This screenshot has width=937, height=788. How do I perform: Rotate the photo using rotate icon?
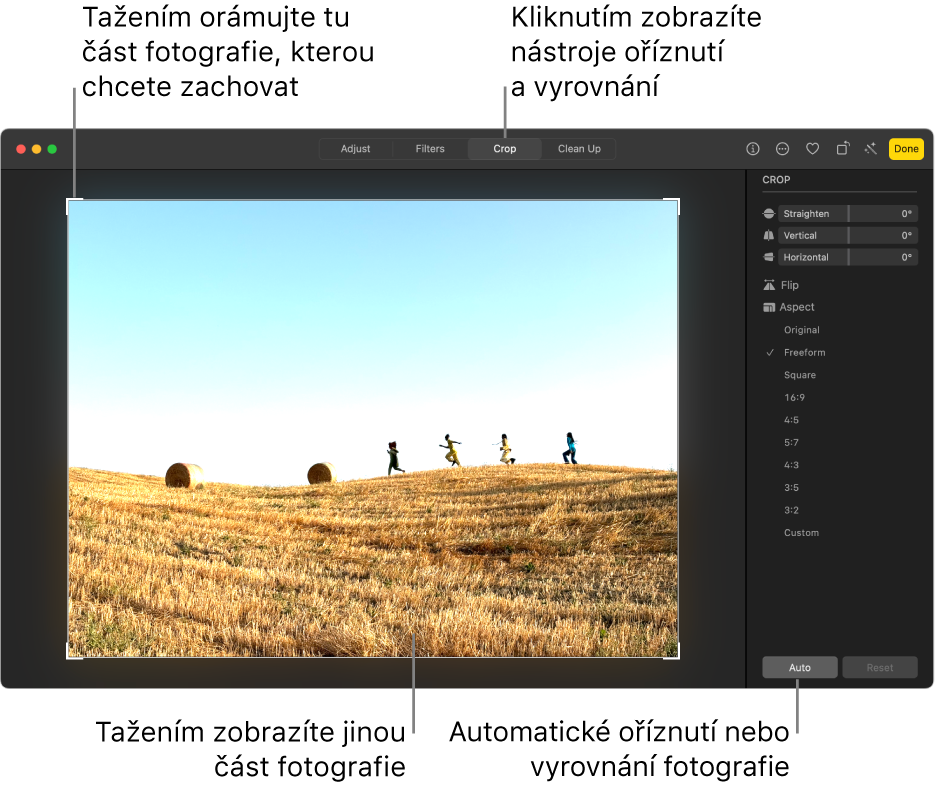(843, 149)
